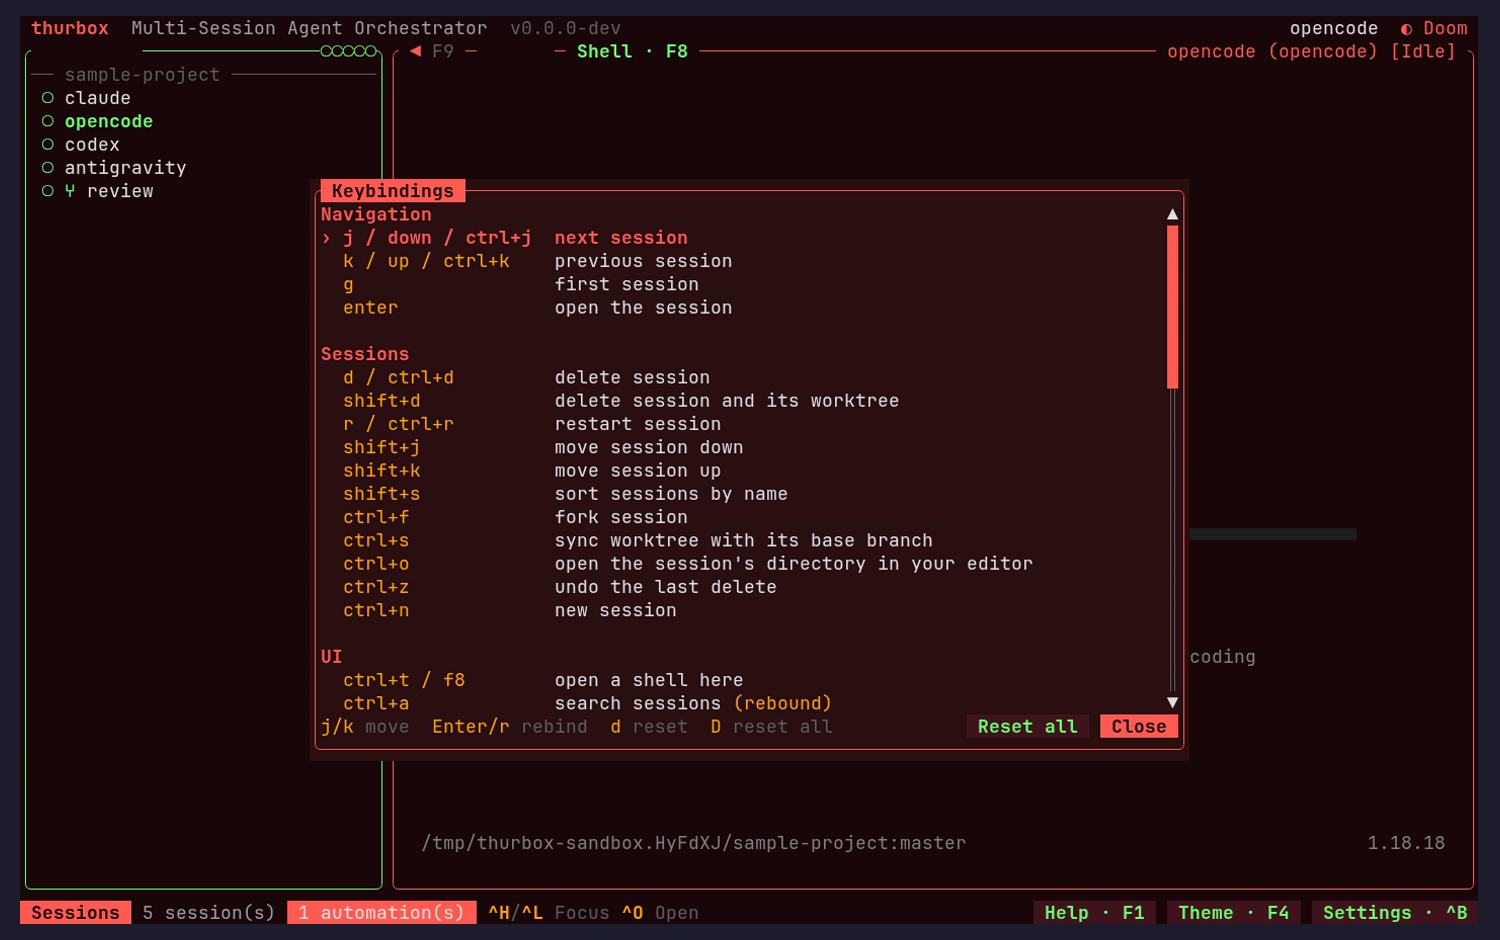Select the 'first session' keybinding row
Image resolution: width=1500 pixels, height=940 pixels.
(742, 284)
